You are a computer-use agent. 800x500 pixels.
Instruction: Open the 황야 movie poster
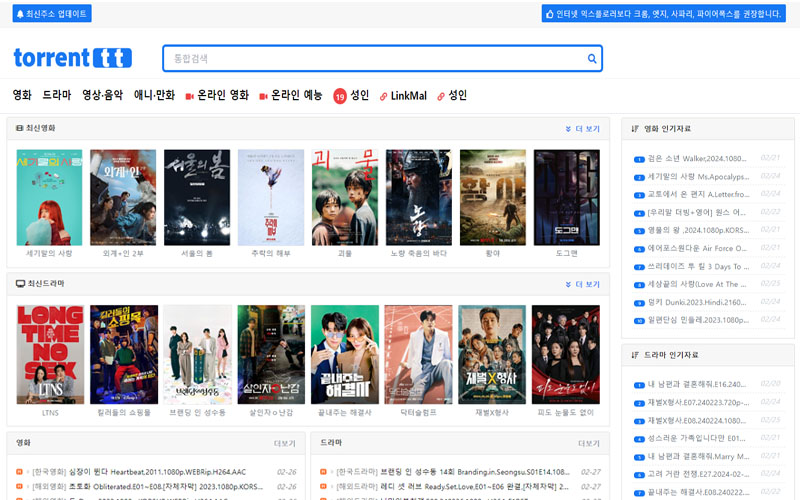click(x=493, y=197)
